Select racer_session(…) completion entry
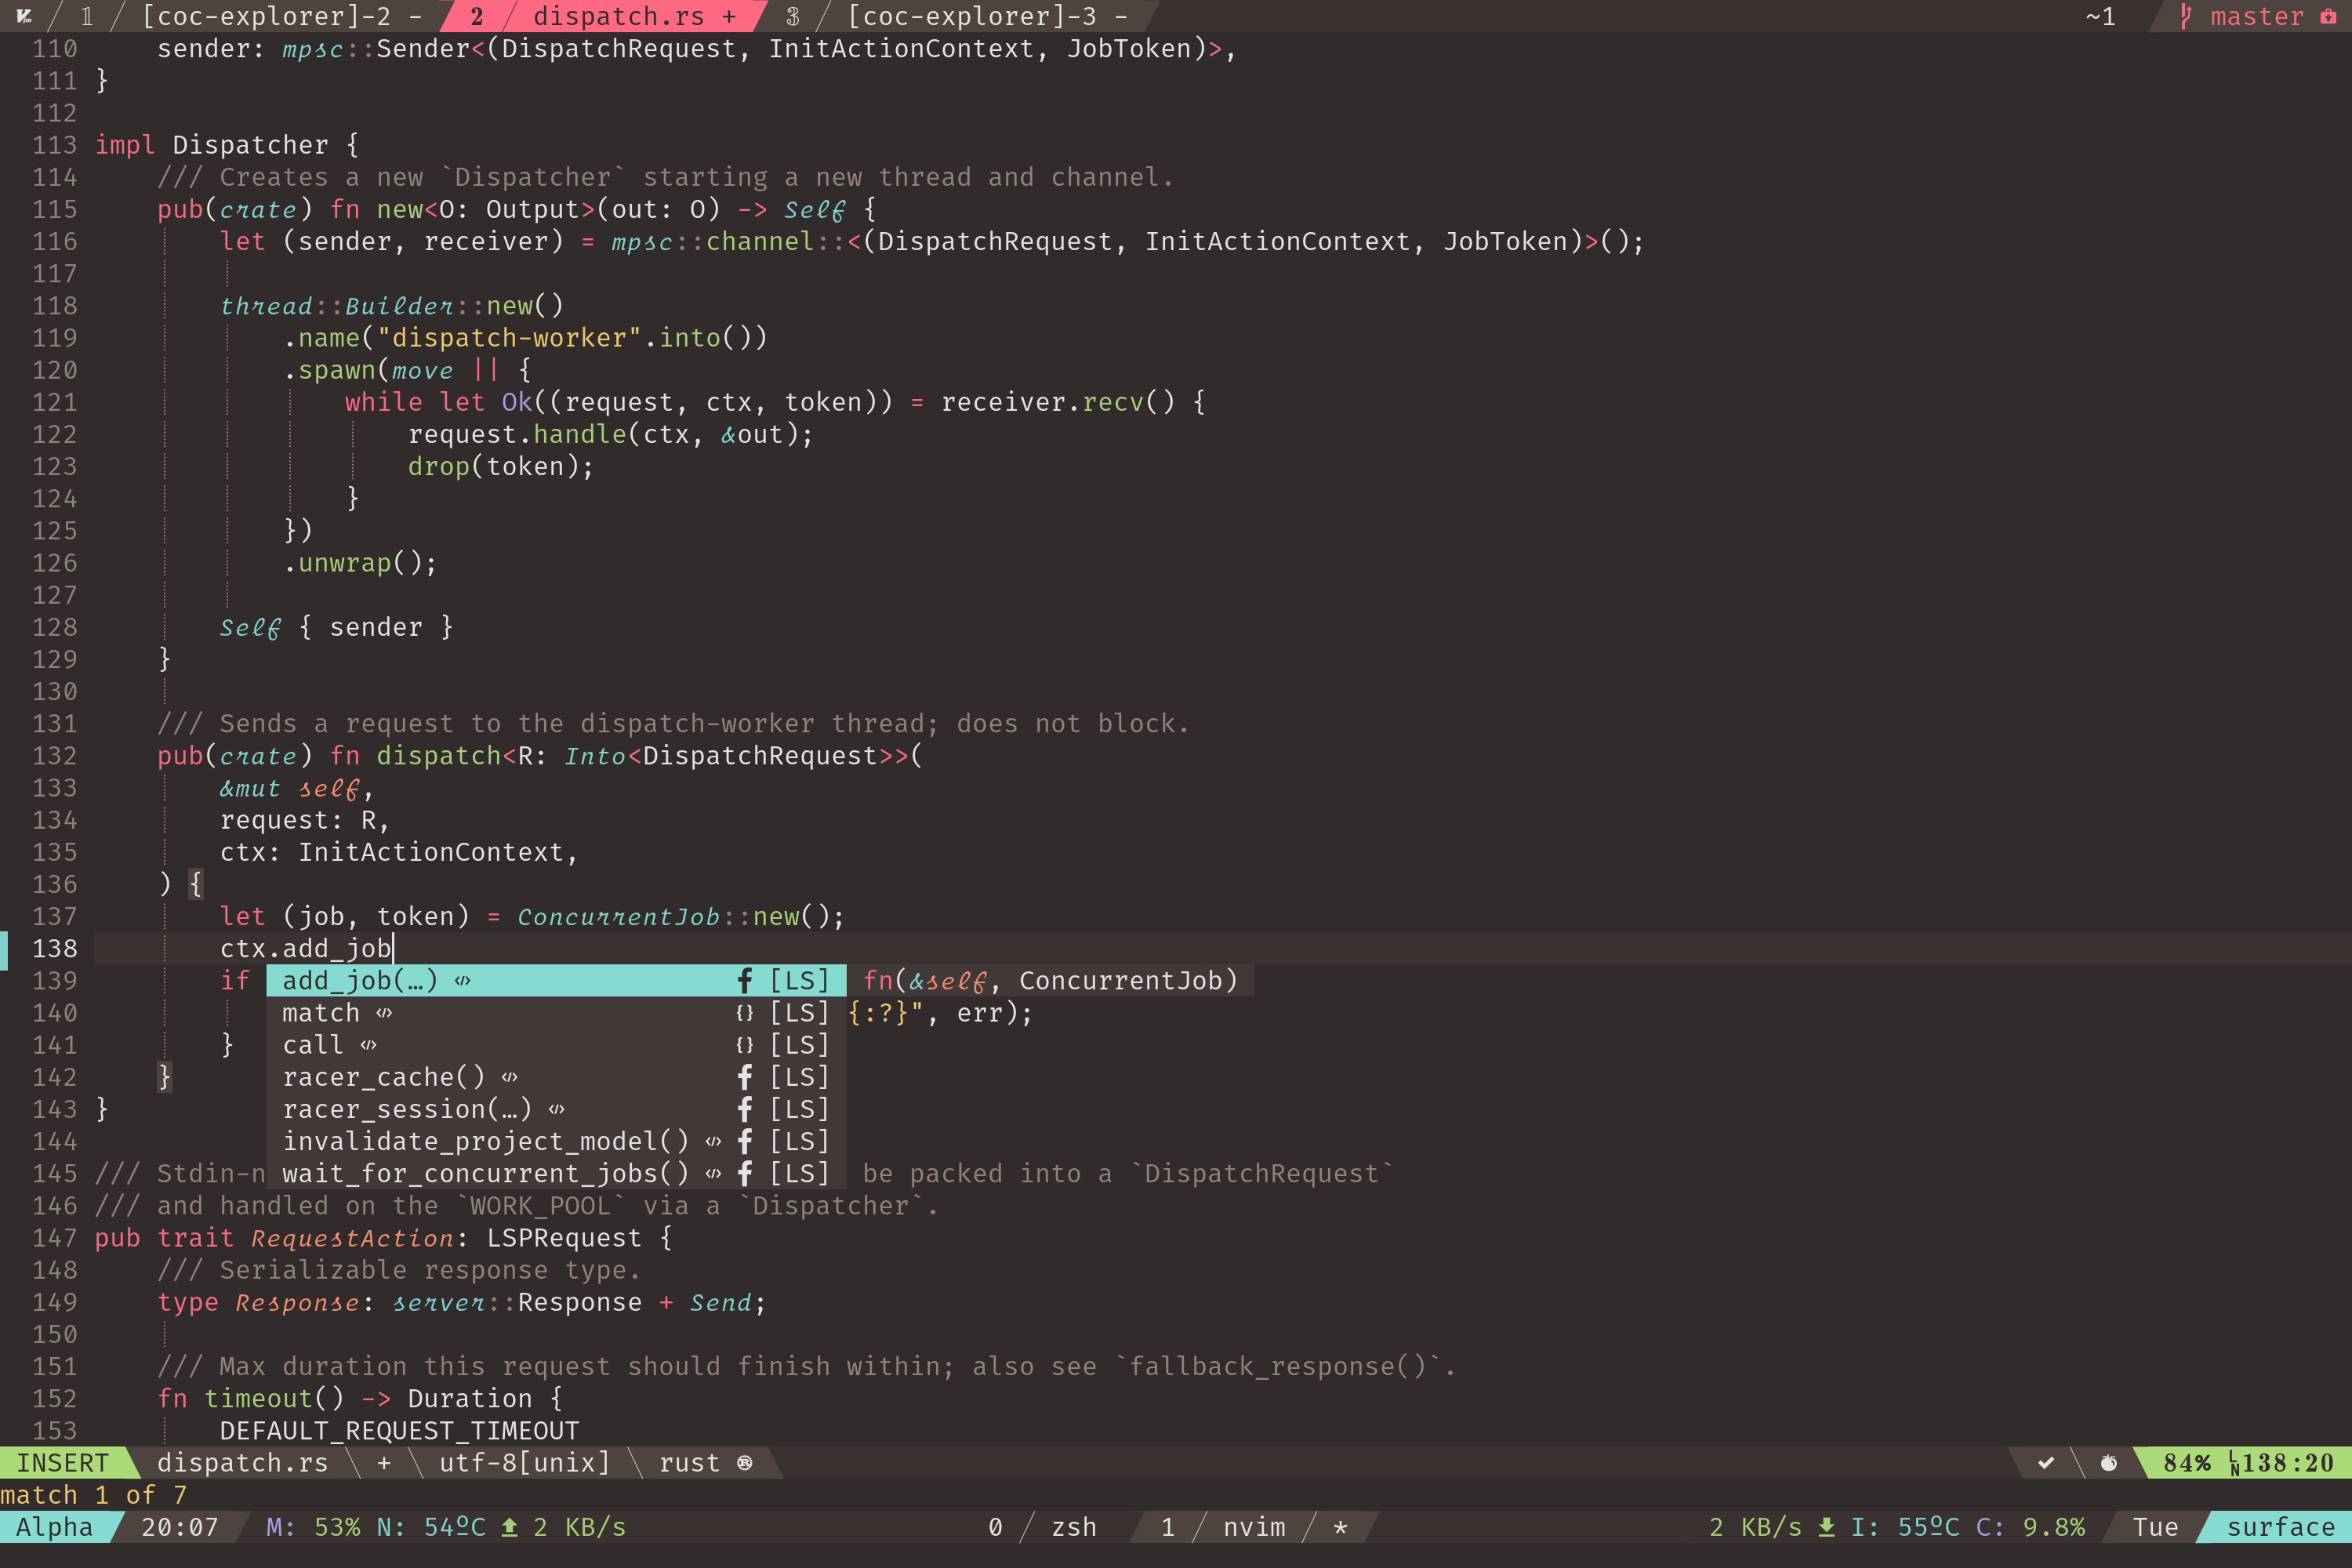Screen dimensions: 2352x1568 click(556, 1109)
